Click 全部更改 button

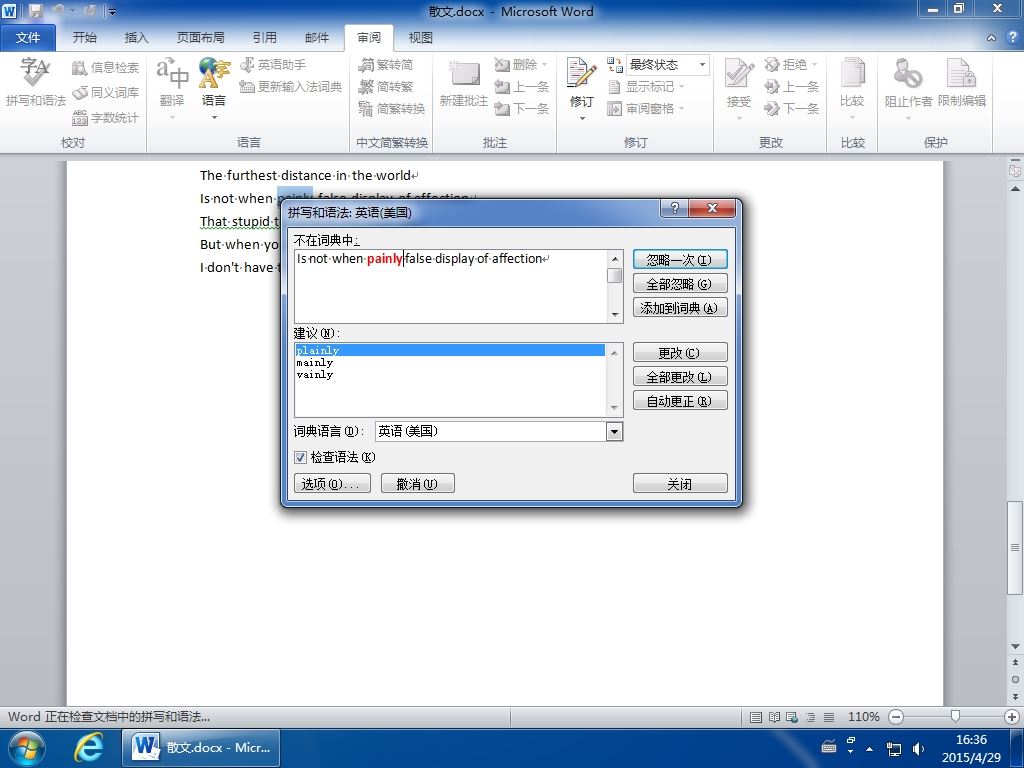click(x=679, y=377)
